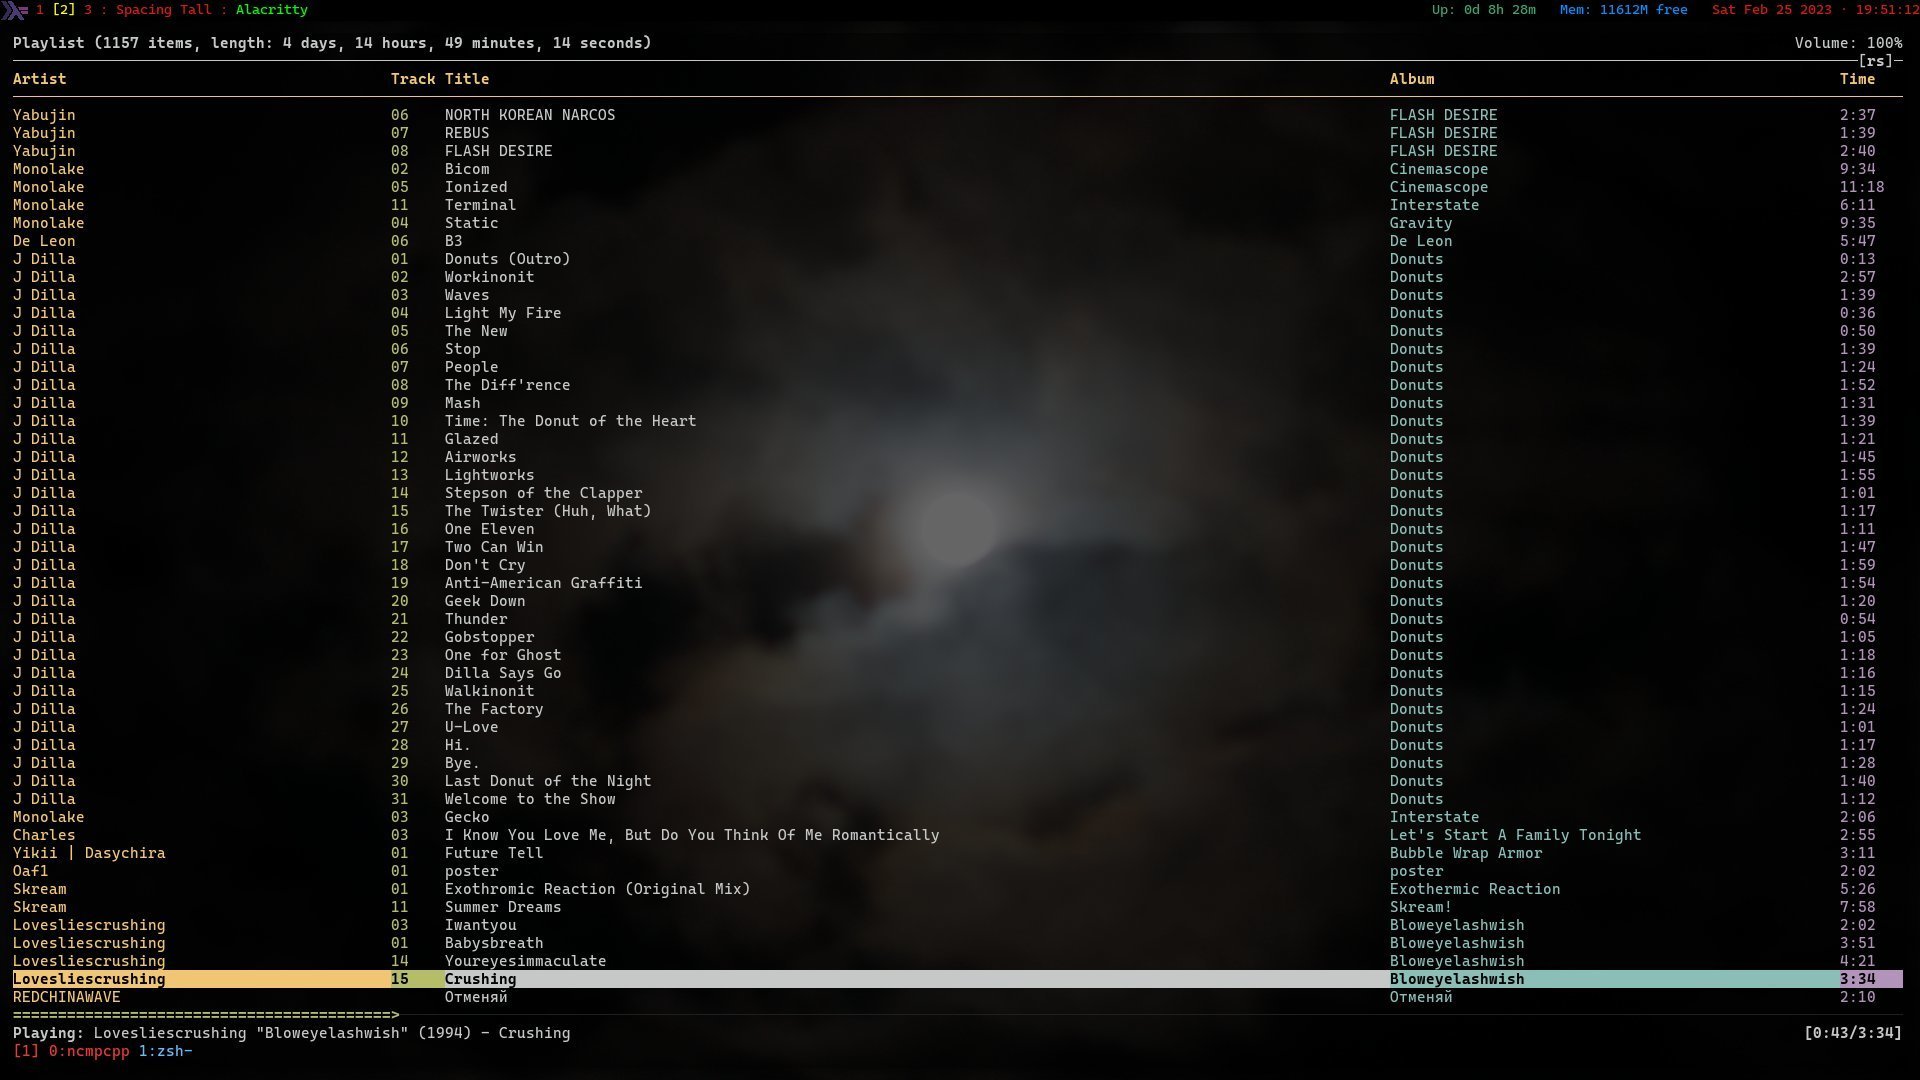Click the Playlist summary header line
Screen dimensions: 1920x1080
coord(332,43)
